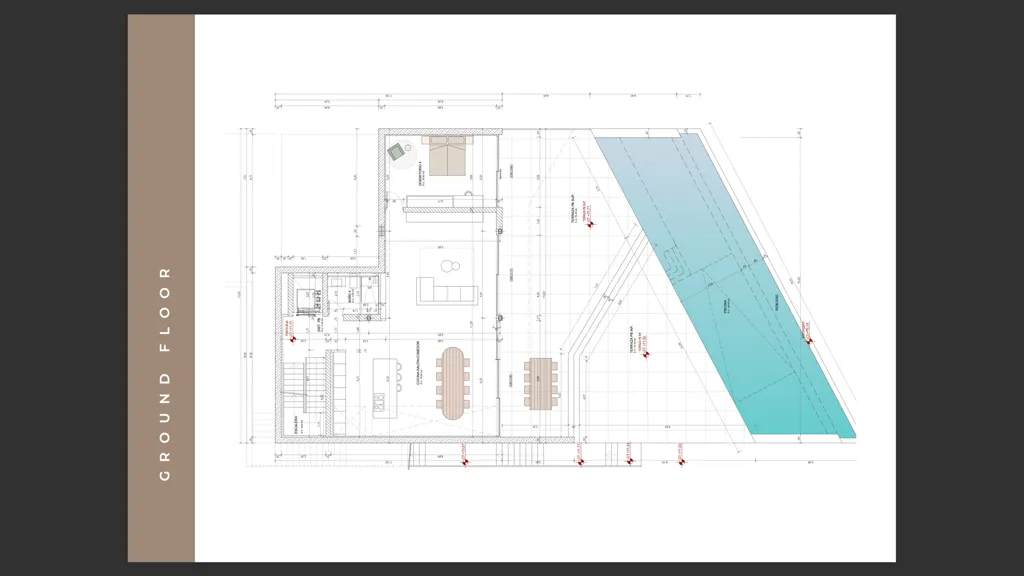This screenshot has width=1024, height=576.
Task: Select the rectangular terrace dining table
Action: point(541,383)
